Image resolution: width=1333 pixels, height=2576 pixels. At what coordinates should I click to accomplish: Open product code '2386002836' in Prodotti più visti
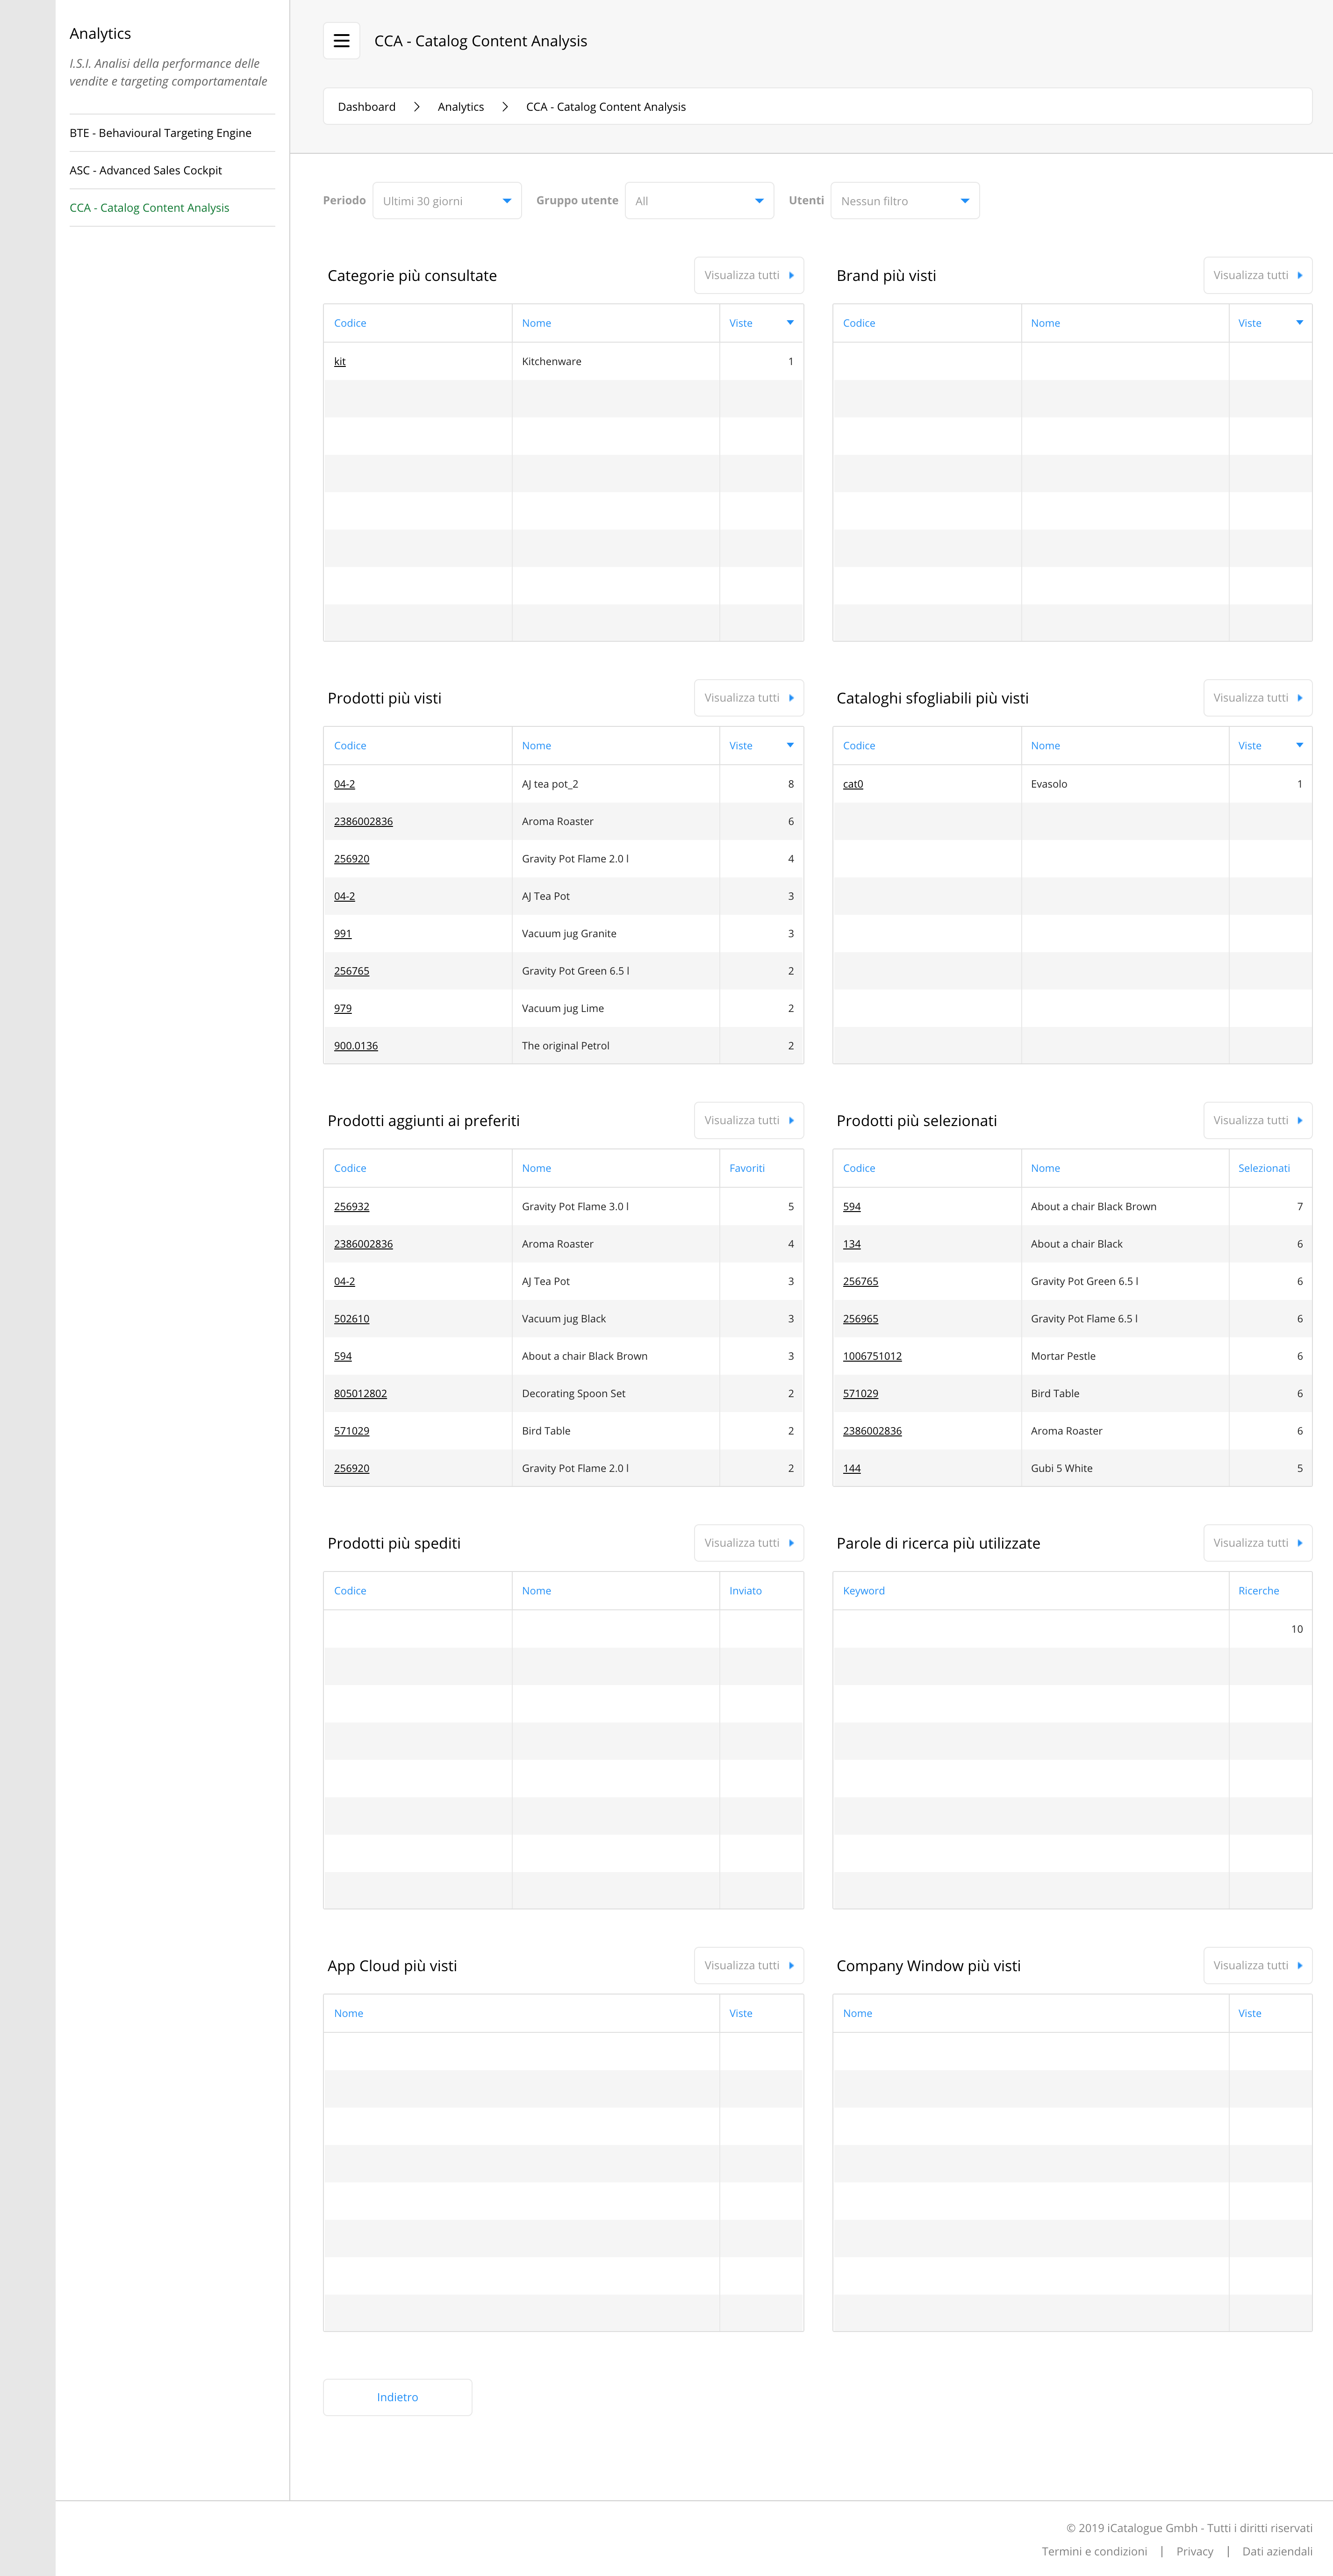(x=363, y=821)
